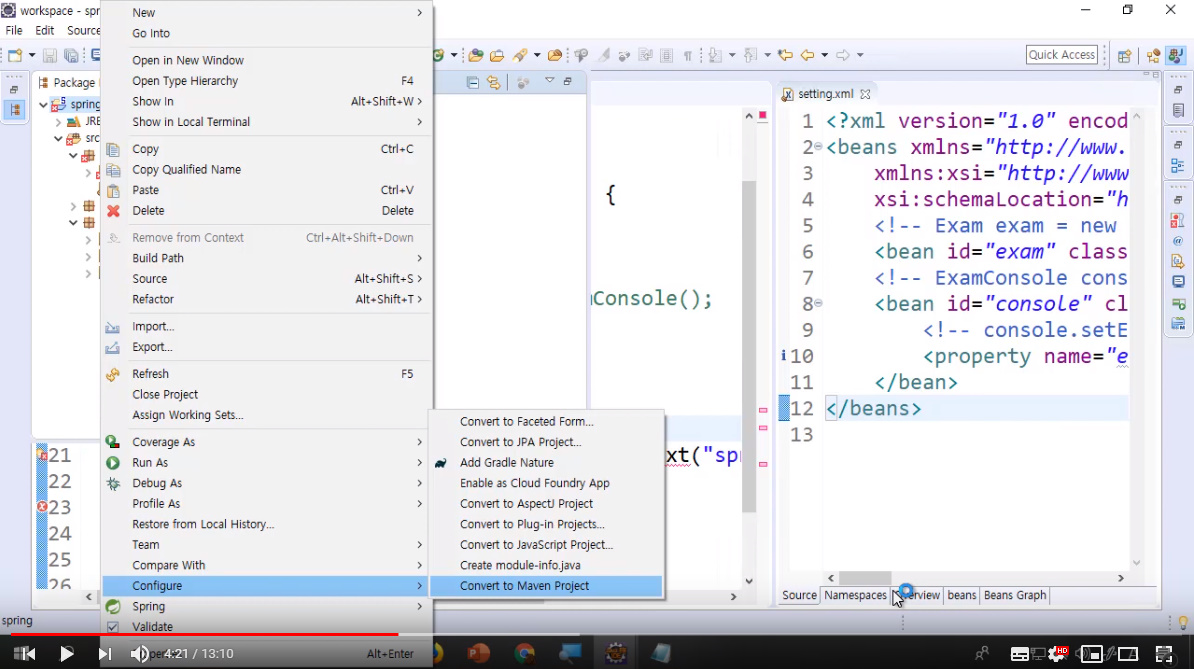This screenshot has height=669, width=1194.
Task: Click the YouTube subtitles icon
Action: (x=1020, y=654)
